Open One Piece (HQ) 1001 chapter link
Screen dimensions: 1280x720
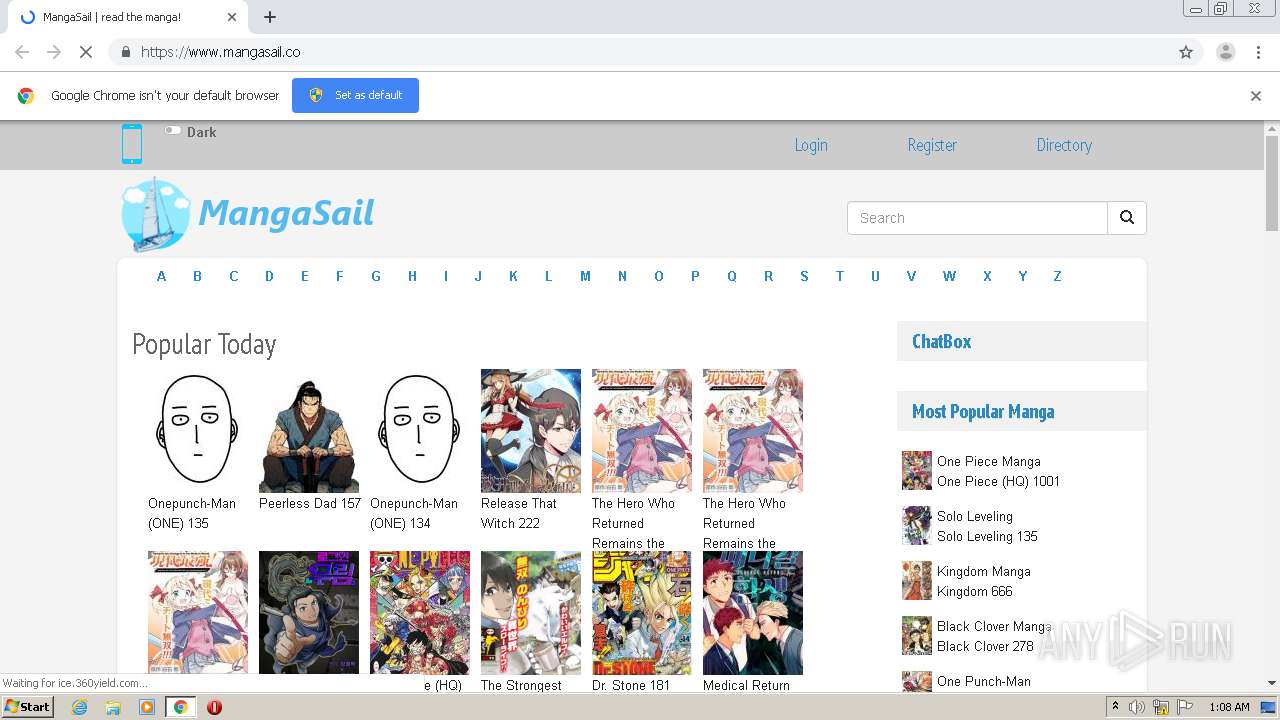pyautogui.click(x=998, y=481)
